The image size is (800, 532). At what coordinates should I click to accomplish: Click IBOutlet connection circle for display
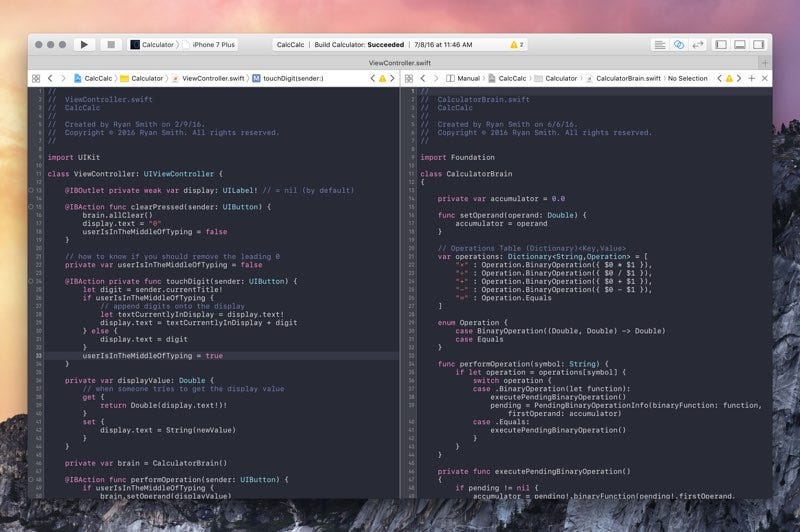[31, 190]
